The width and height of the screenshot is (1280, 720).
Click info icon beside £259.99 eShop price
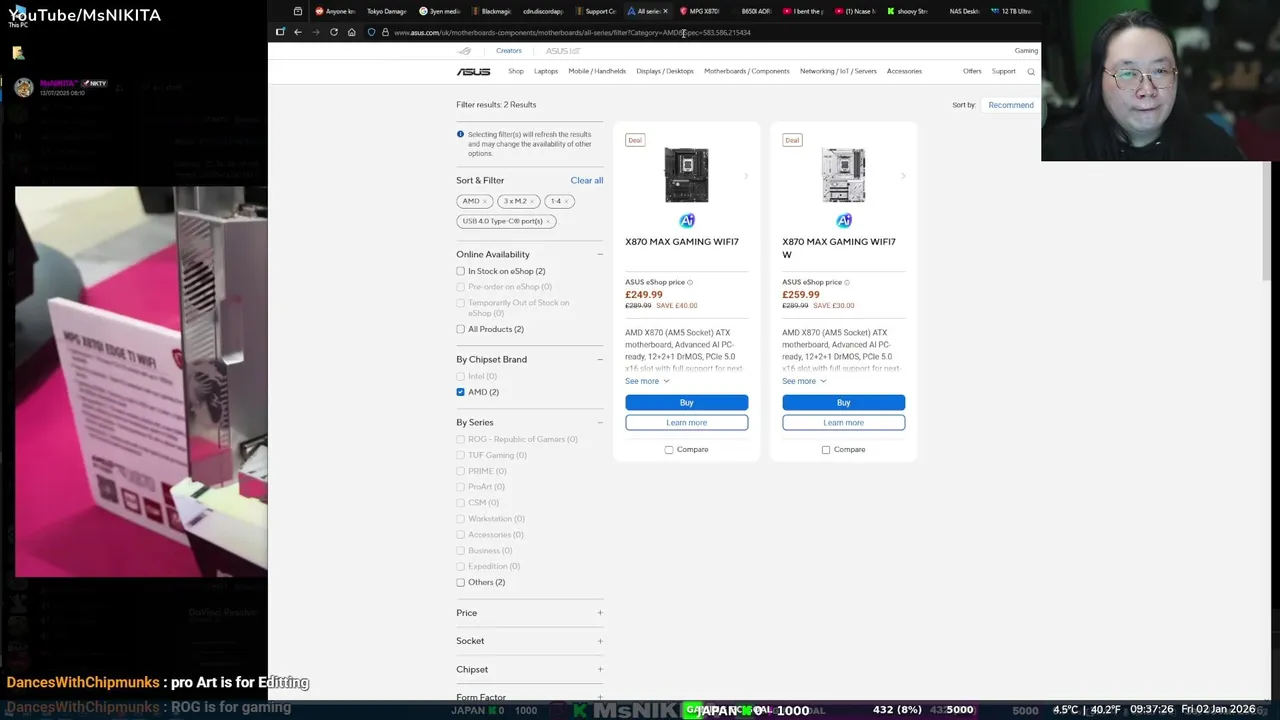tap(847, 282)
